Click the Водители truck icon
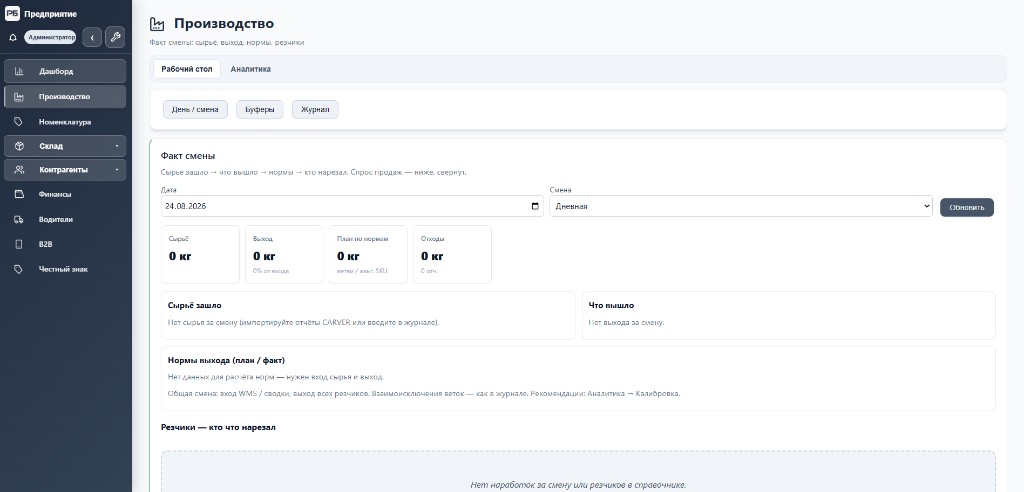This screenshot has width=1024, height=492. 19,220
